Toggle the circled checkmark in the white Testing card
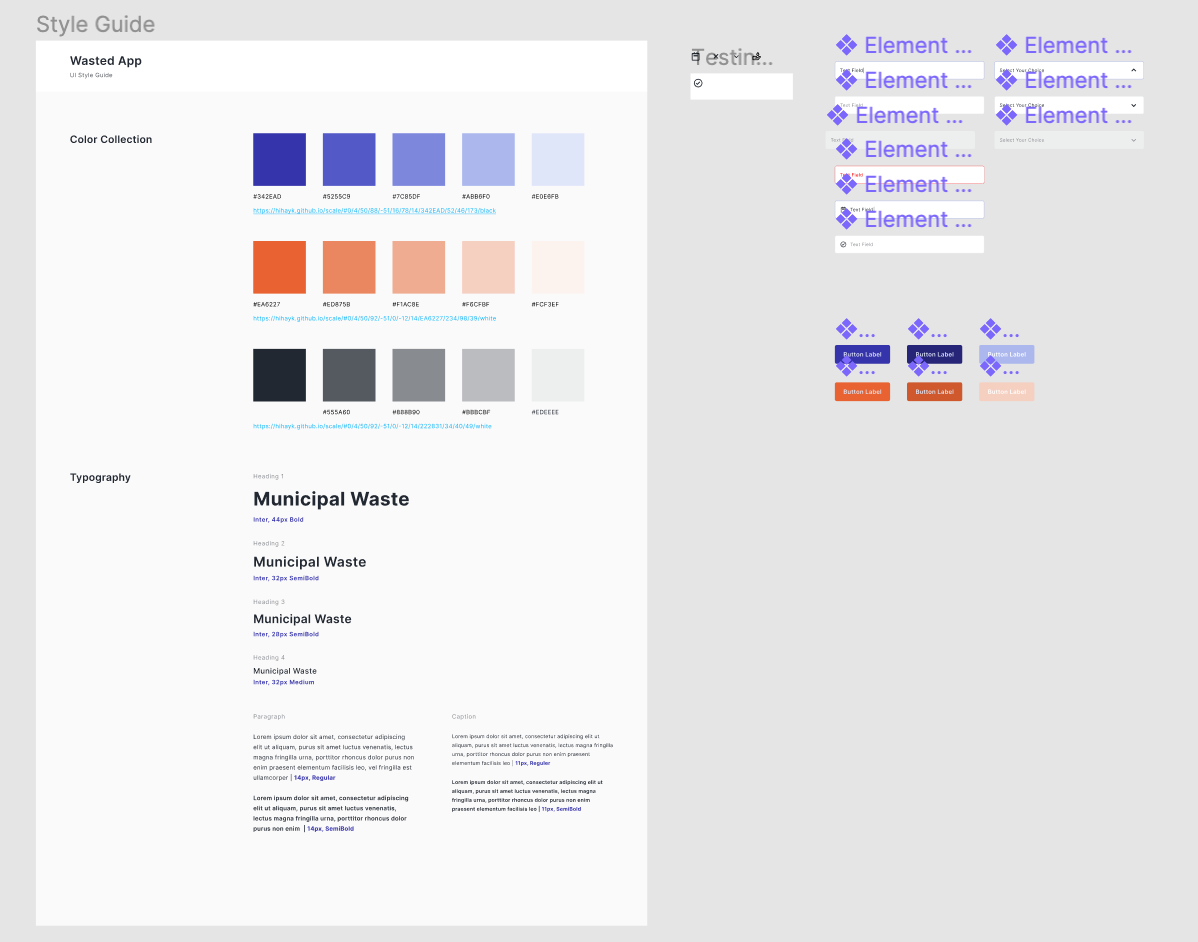 point(698,84)
